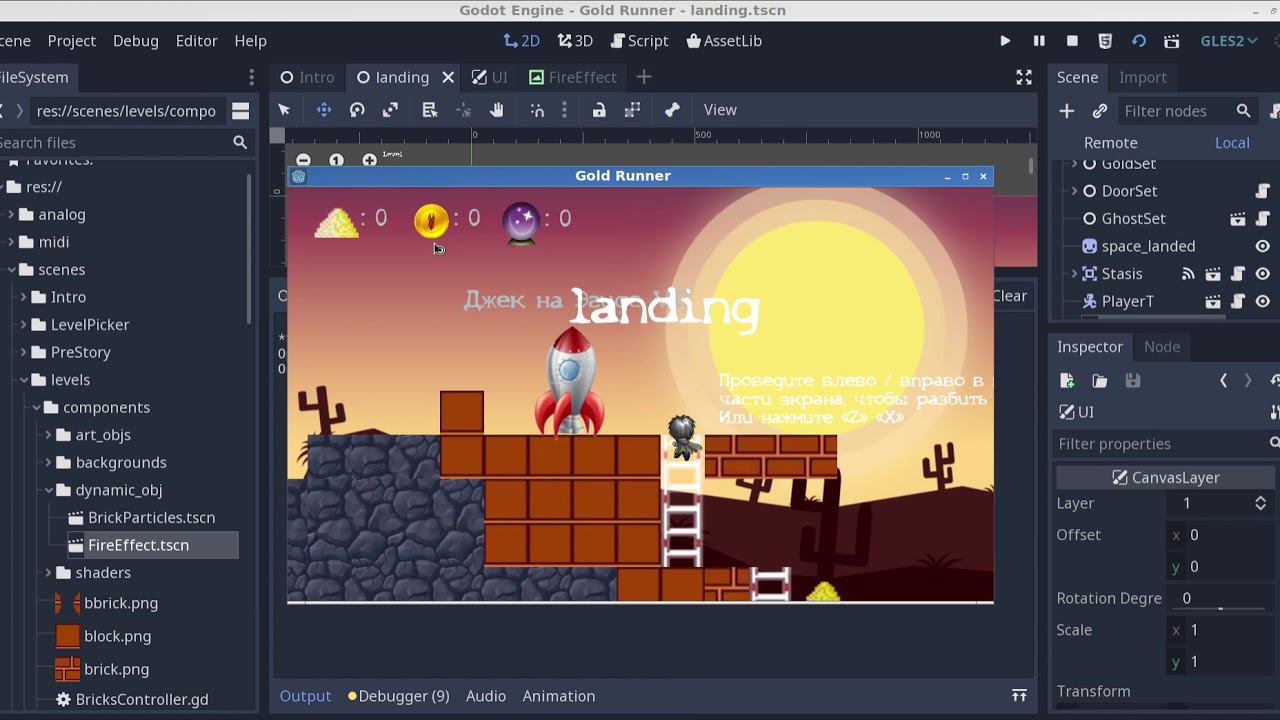This screenshot has height=720, width=1280.
Task: Stop the running project
Action: pos(1072,41)
